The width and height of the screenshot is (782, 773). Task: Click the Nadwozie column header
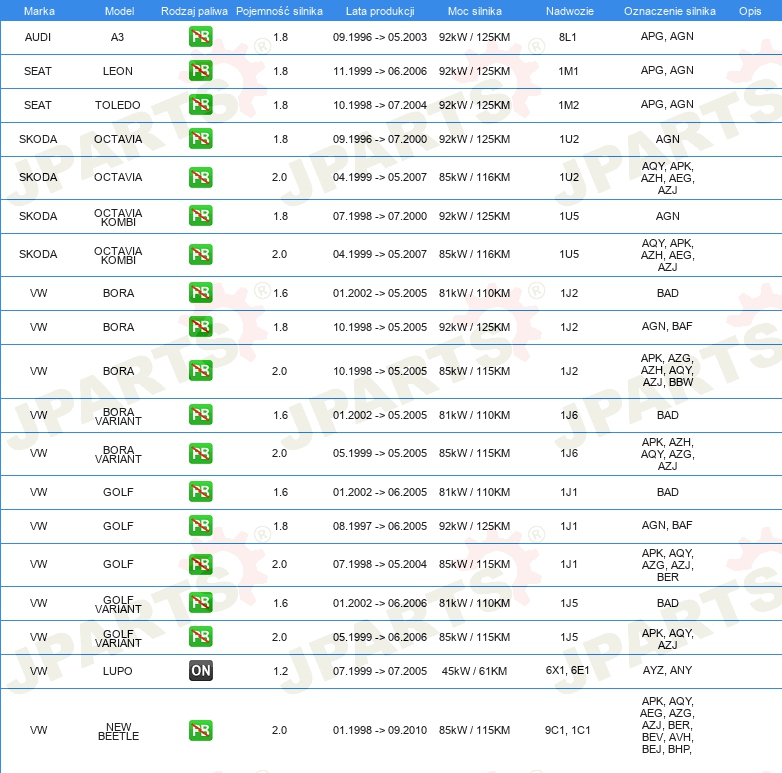tap(570, 11)
